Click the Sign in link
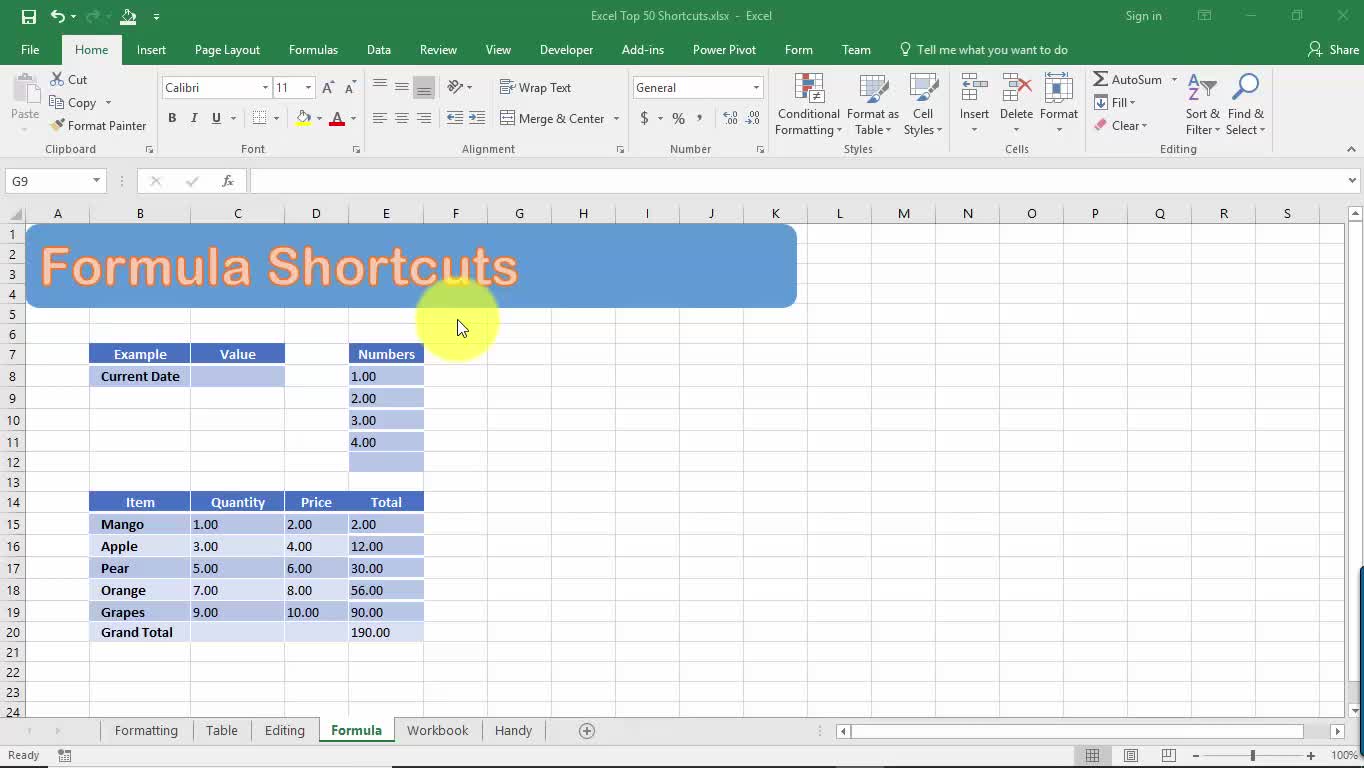The height and width of the screenshot is (768, 1364). [1143, 16]
